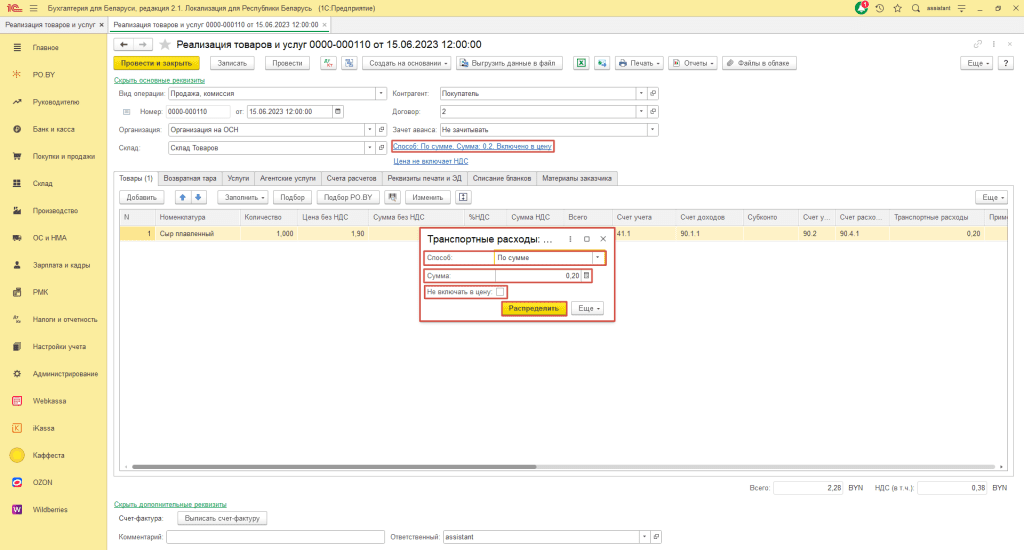Open favorites star in title bar
Screen dimensions: 1024x550
pos(897,8)
